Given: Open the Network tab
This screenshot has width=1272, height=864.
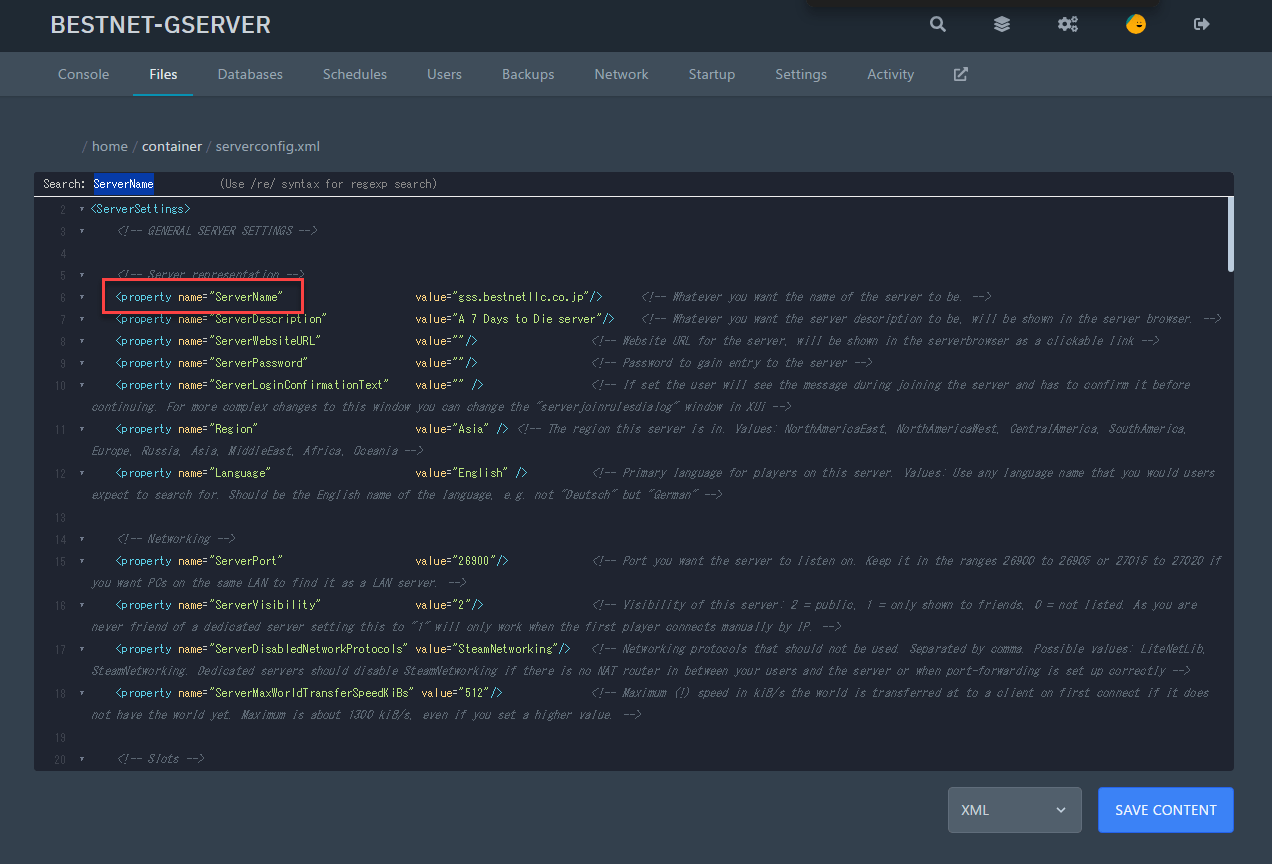Looking at the screenshot, I should pos(621,74).
